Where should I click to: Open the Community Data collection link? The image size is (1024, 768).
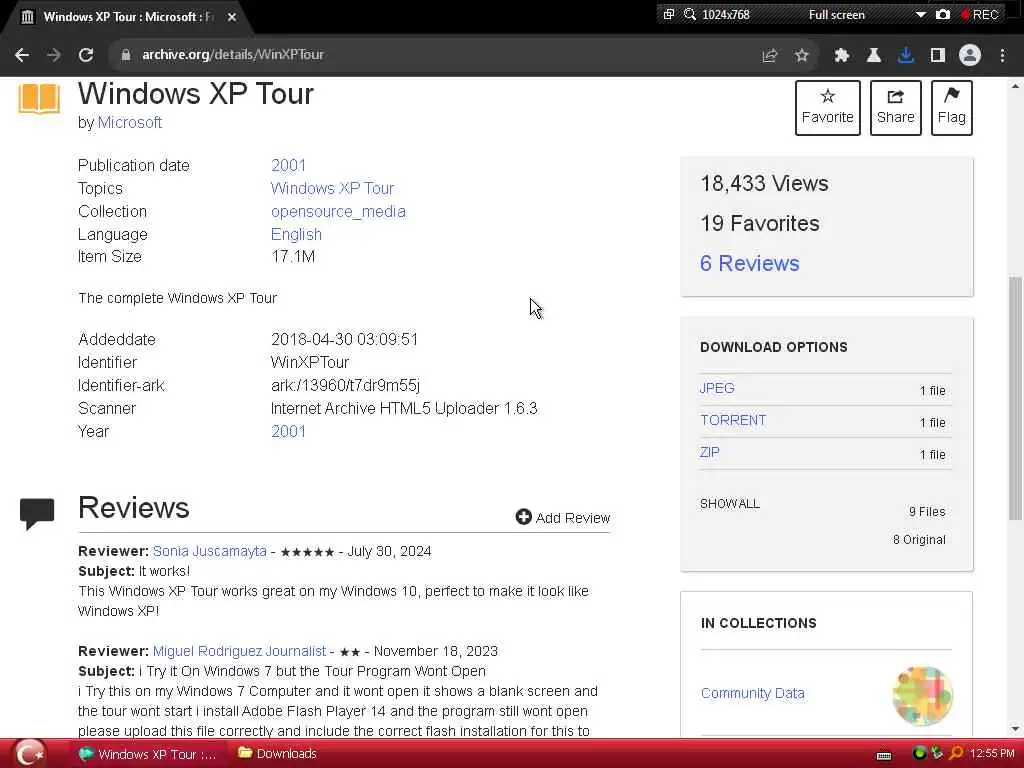(752, 693)
